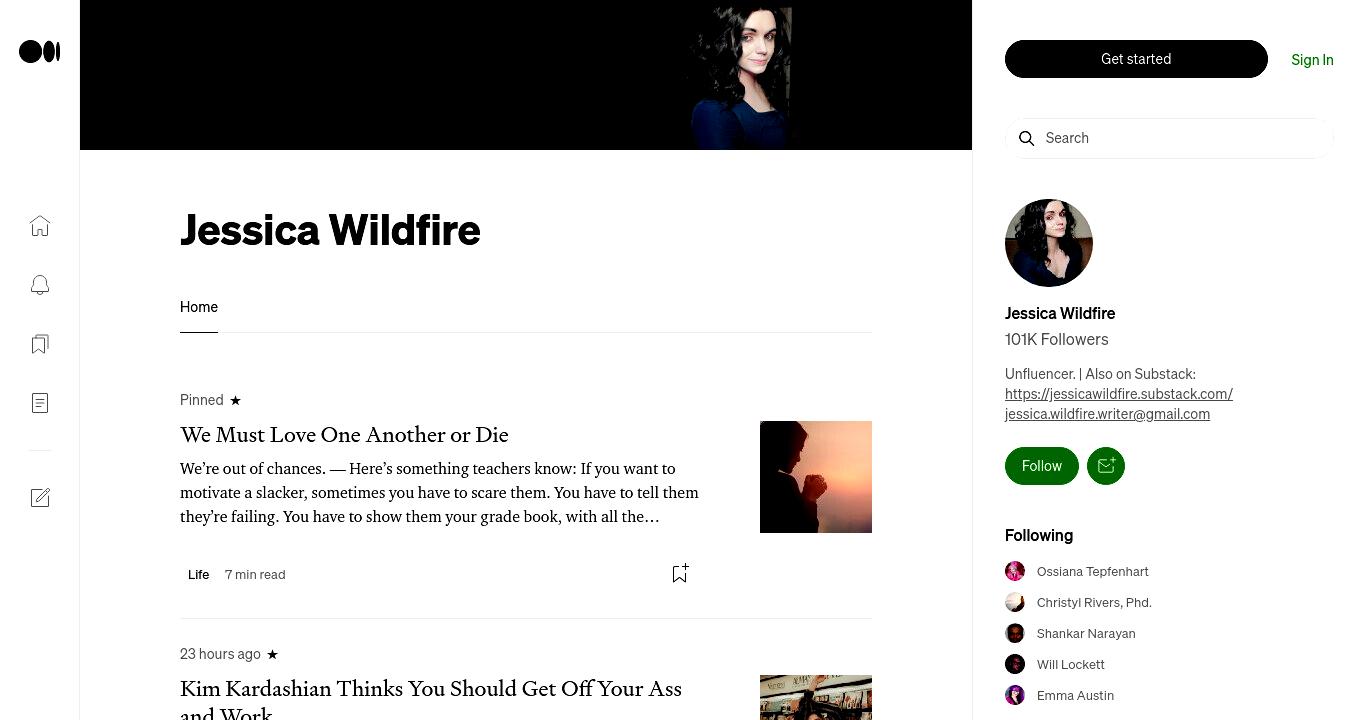Click the Get started button
The height and width of the screenshot is (720, 1366).
[x=1136, y=59]
